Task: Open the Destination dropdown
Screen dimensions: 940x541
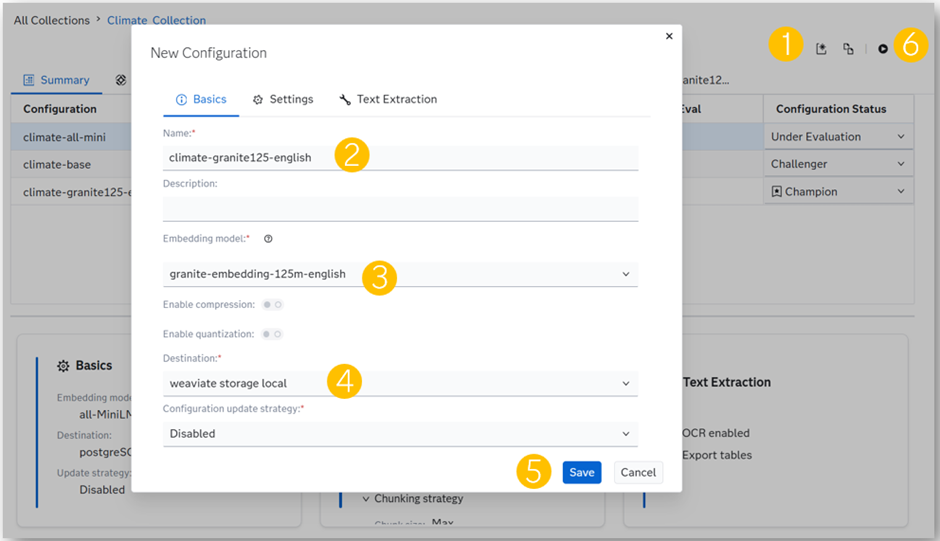Action: point(399,383)
